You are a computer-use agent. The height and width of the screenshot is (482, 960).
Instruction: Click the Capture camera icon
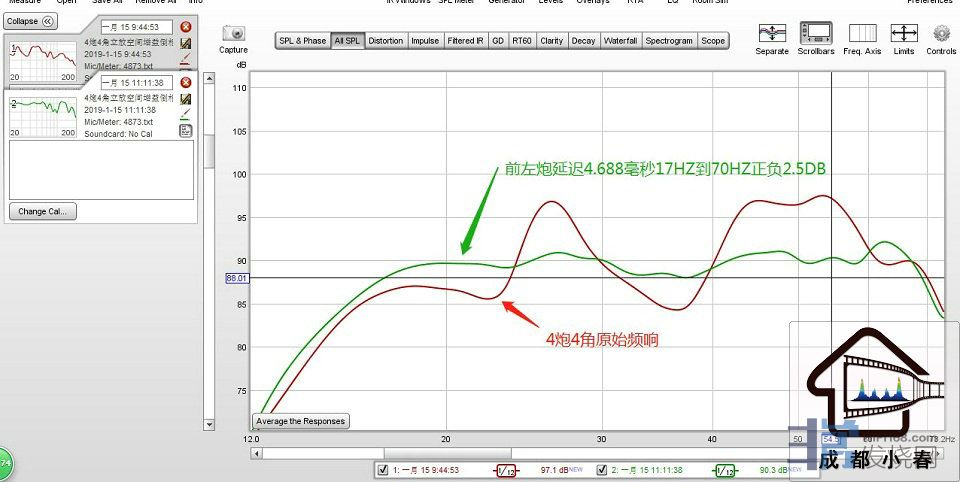233,36
